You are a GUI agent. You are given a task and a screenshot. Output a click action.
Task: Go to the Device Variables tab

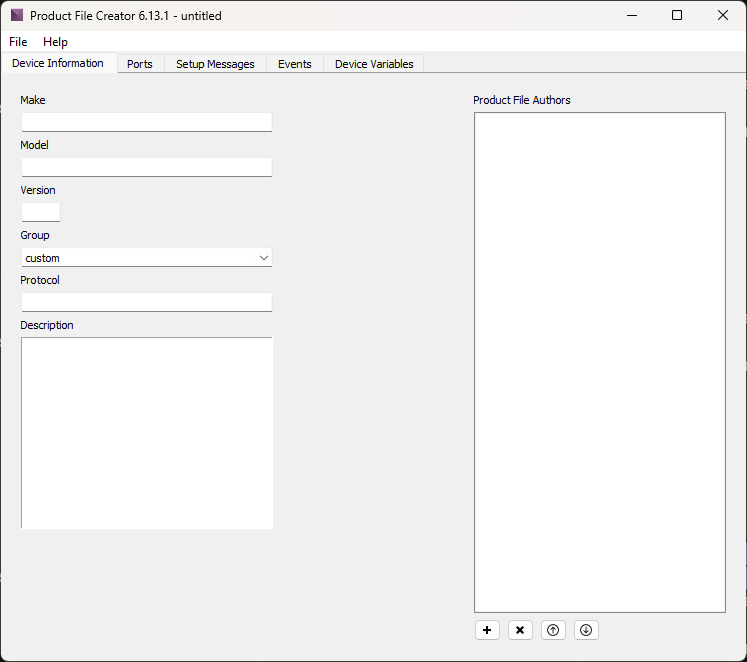click(x=374, y=64)
